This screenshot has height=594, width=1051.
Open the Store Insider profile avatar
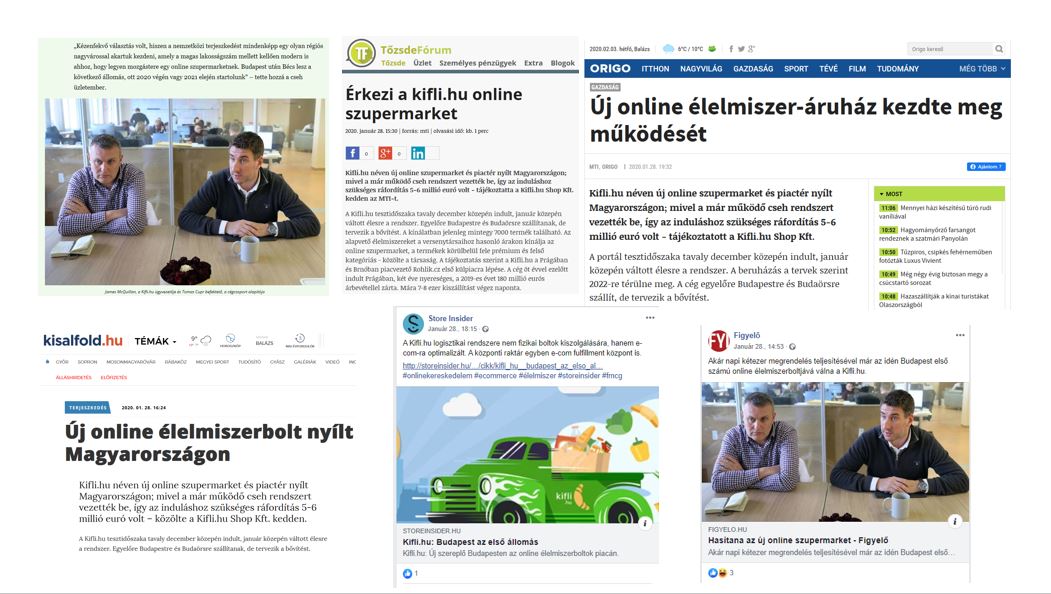click(x=413, y=323)
